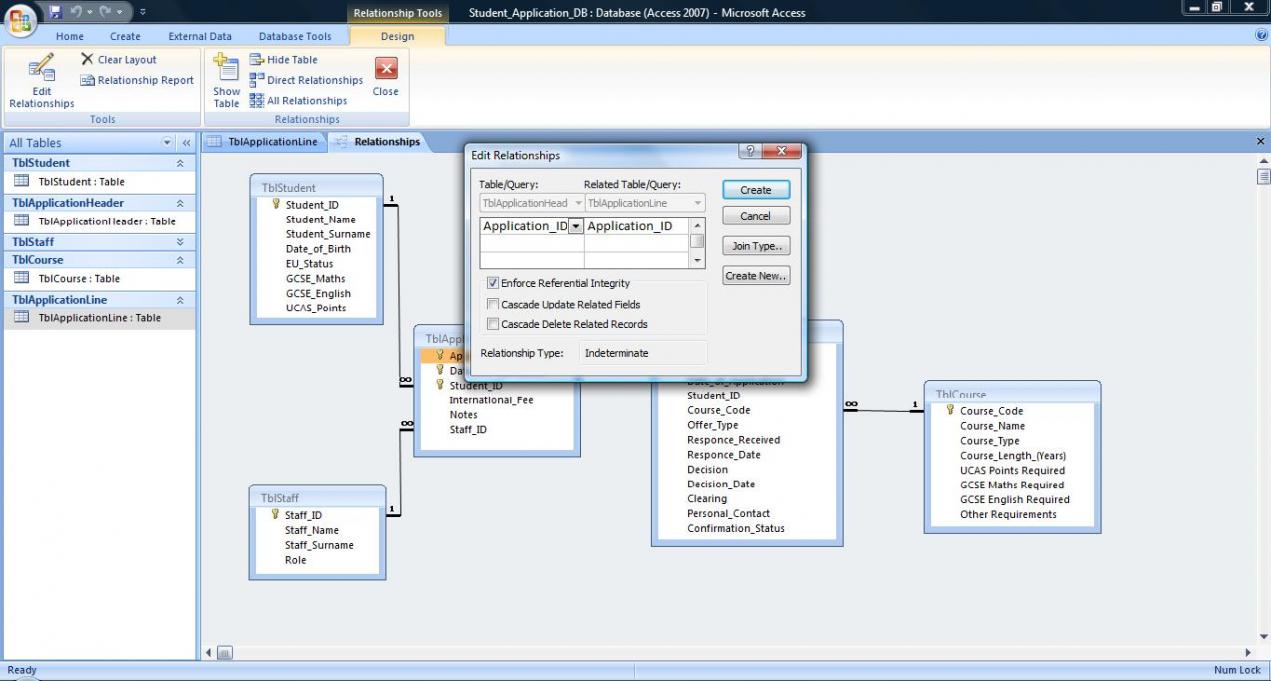Click the red Close icon in ribbon
The image size is (1271, 681).
(386, 68)
